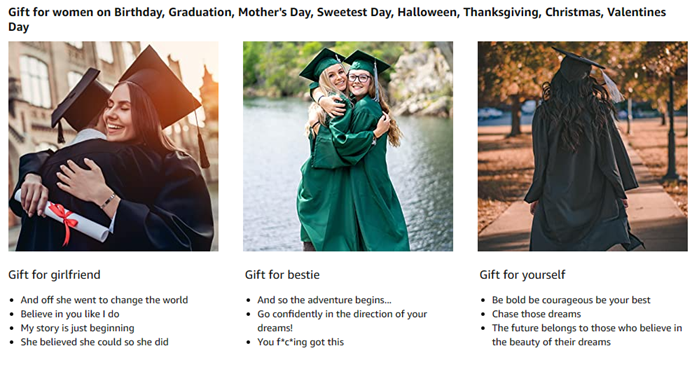699x367 pixels.
Task: Click 'And so the adventure begins...' bullet
Action: 325,300
